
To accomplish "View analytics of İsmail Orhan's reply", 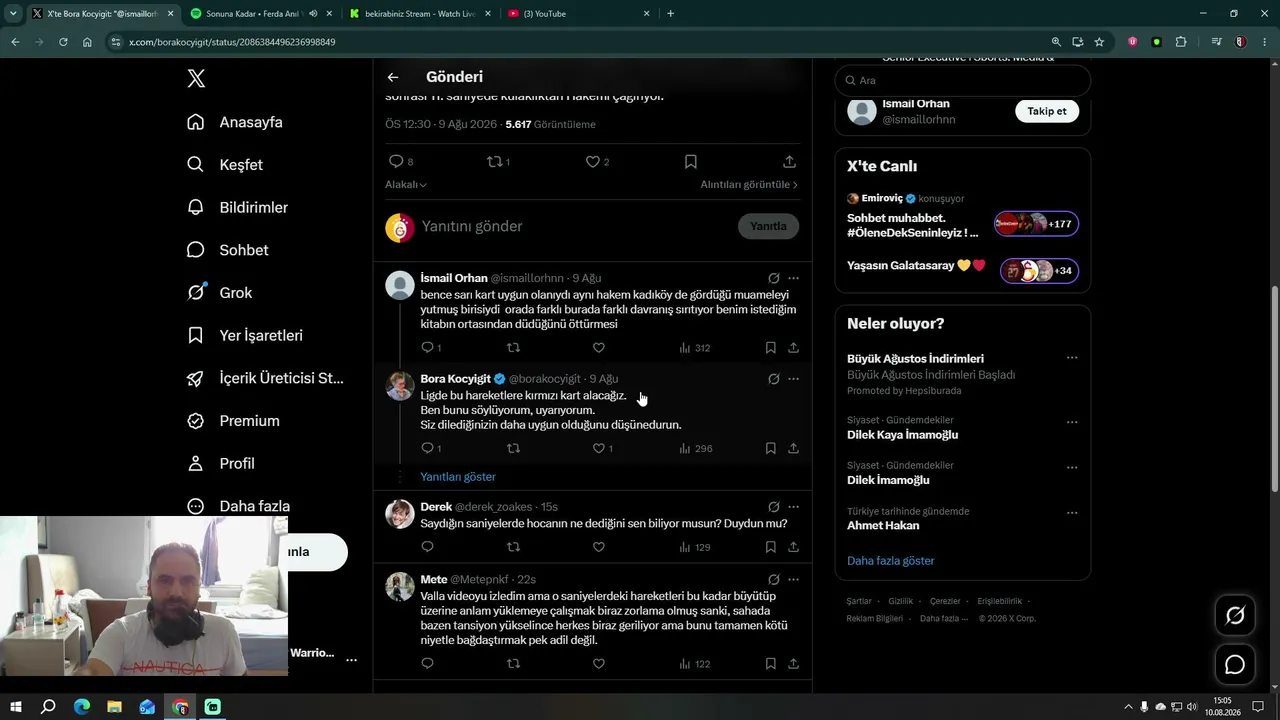I will click(694, 348).
